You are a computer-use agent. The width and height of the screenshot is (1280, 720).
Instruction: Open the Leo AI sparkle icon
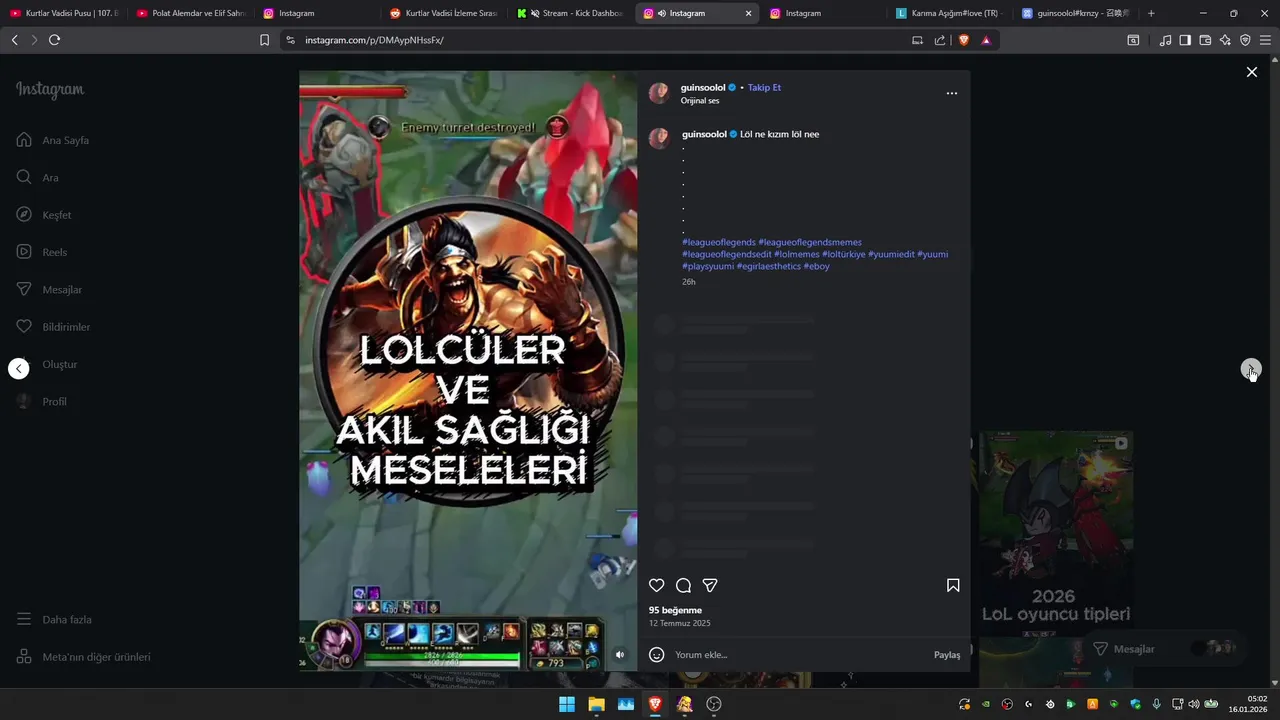coord(1225,40)
